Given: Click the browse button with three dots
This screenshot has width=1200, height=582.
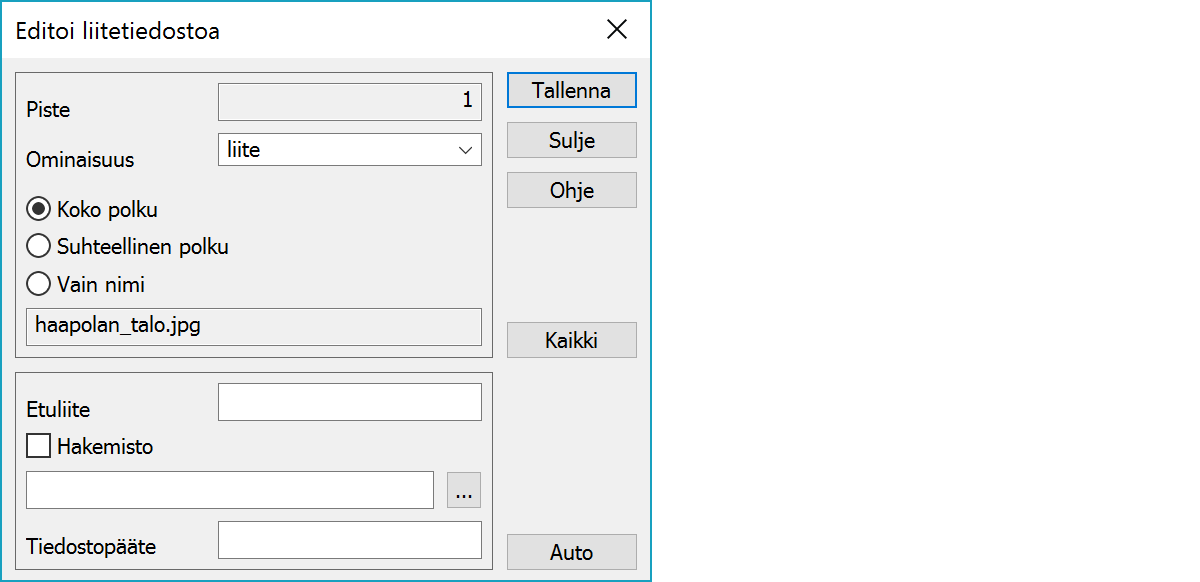Looking at the screenshot, I should [x=464, y=490].
